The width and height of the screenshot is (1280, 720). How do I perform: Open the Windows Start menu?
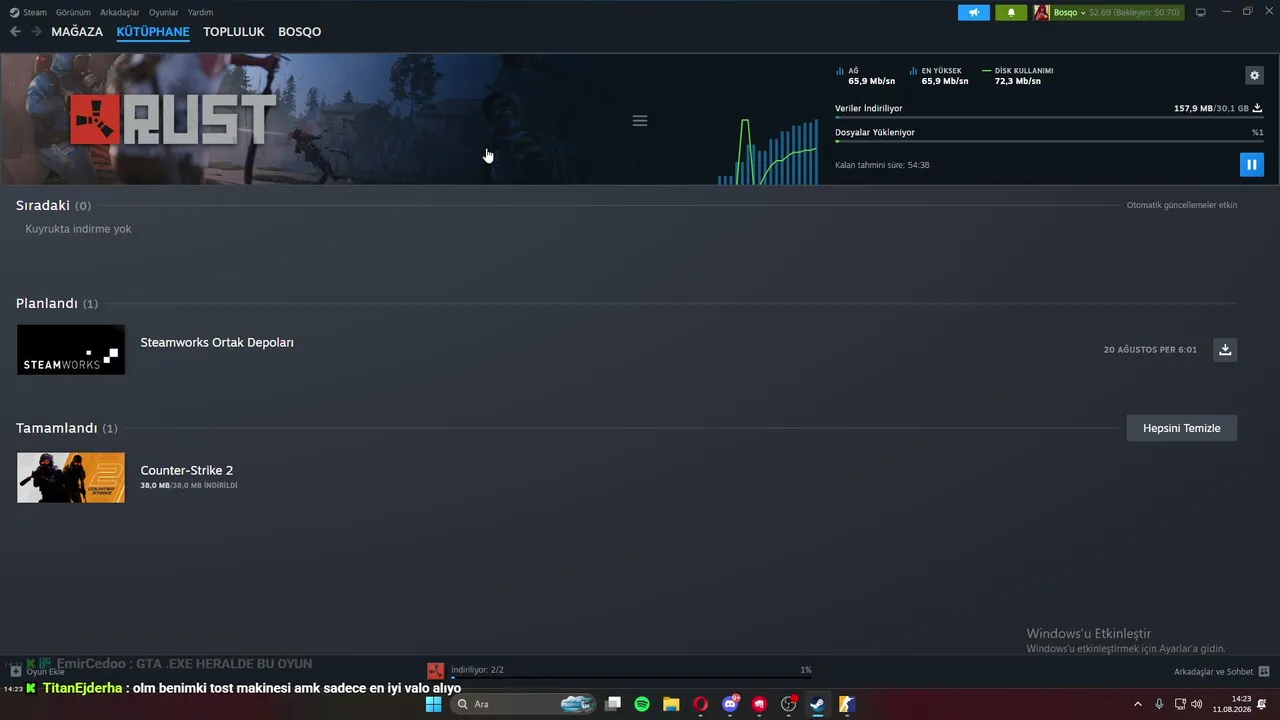click(433, 704)
